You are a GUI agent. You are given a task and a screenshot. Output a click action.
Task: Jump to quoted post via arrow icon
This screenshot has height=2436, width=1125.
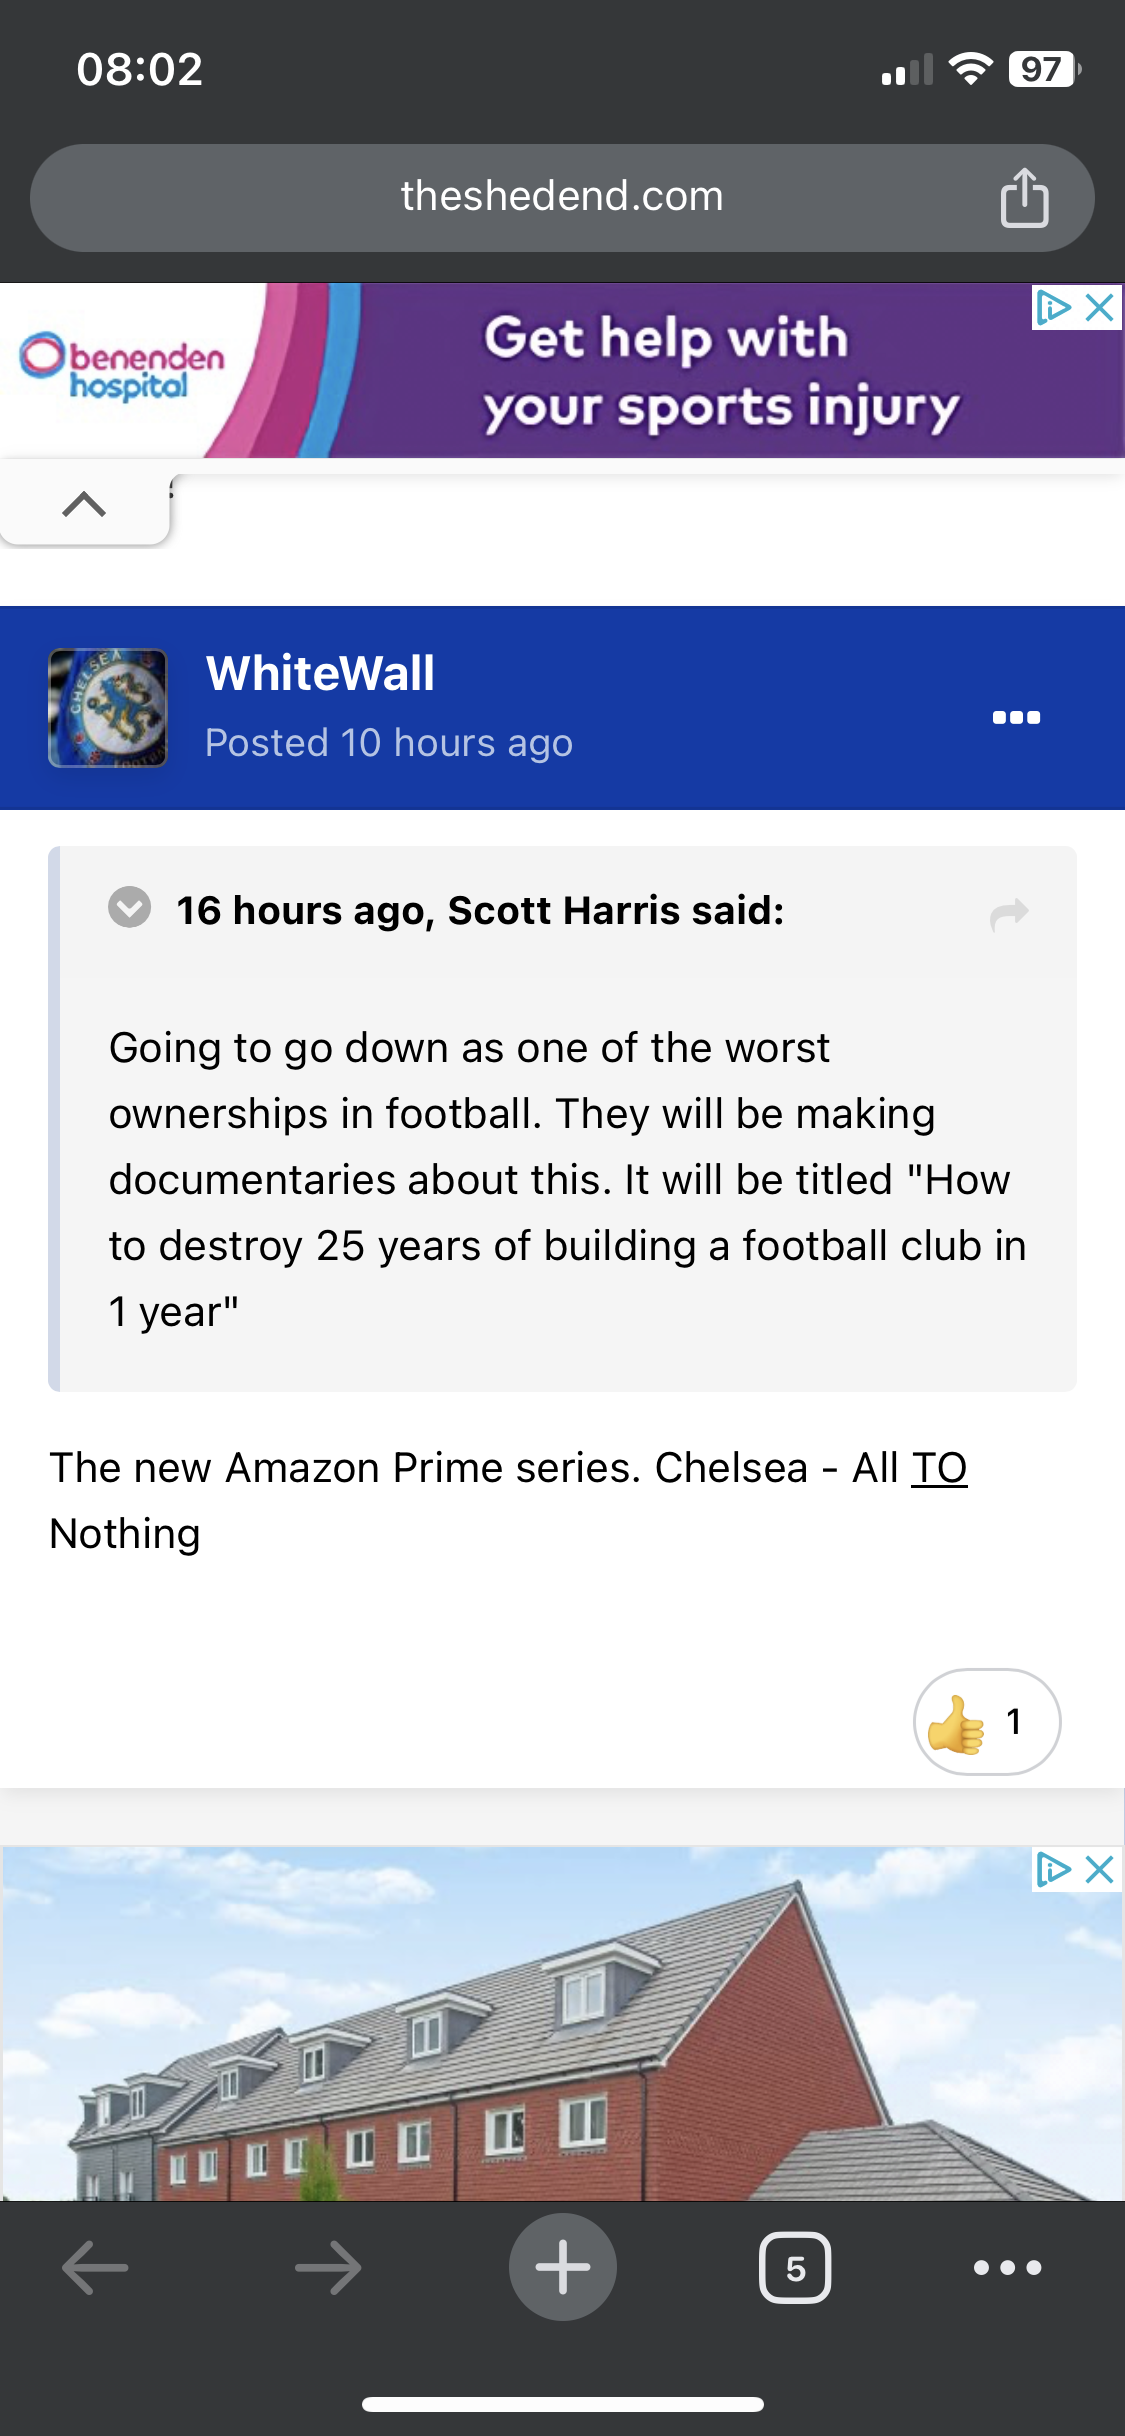click(1008, 914)
